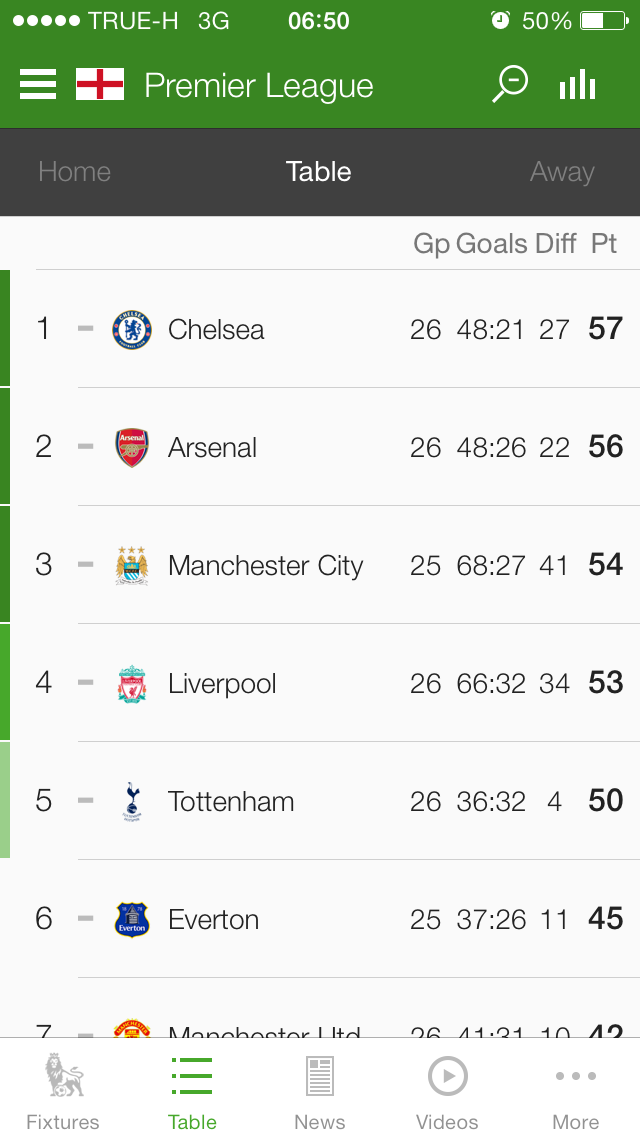Viewport: 640px width, 1136px height.
Task: Open the More options tab
Action: click(576, 1088)
